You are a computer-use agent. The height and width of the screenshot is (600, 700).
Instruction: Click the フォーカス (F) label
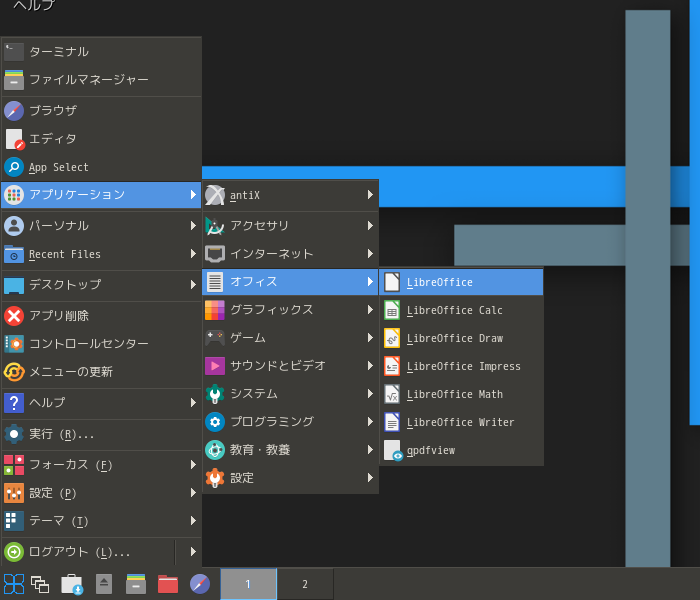(x=71, y=465)
